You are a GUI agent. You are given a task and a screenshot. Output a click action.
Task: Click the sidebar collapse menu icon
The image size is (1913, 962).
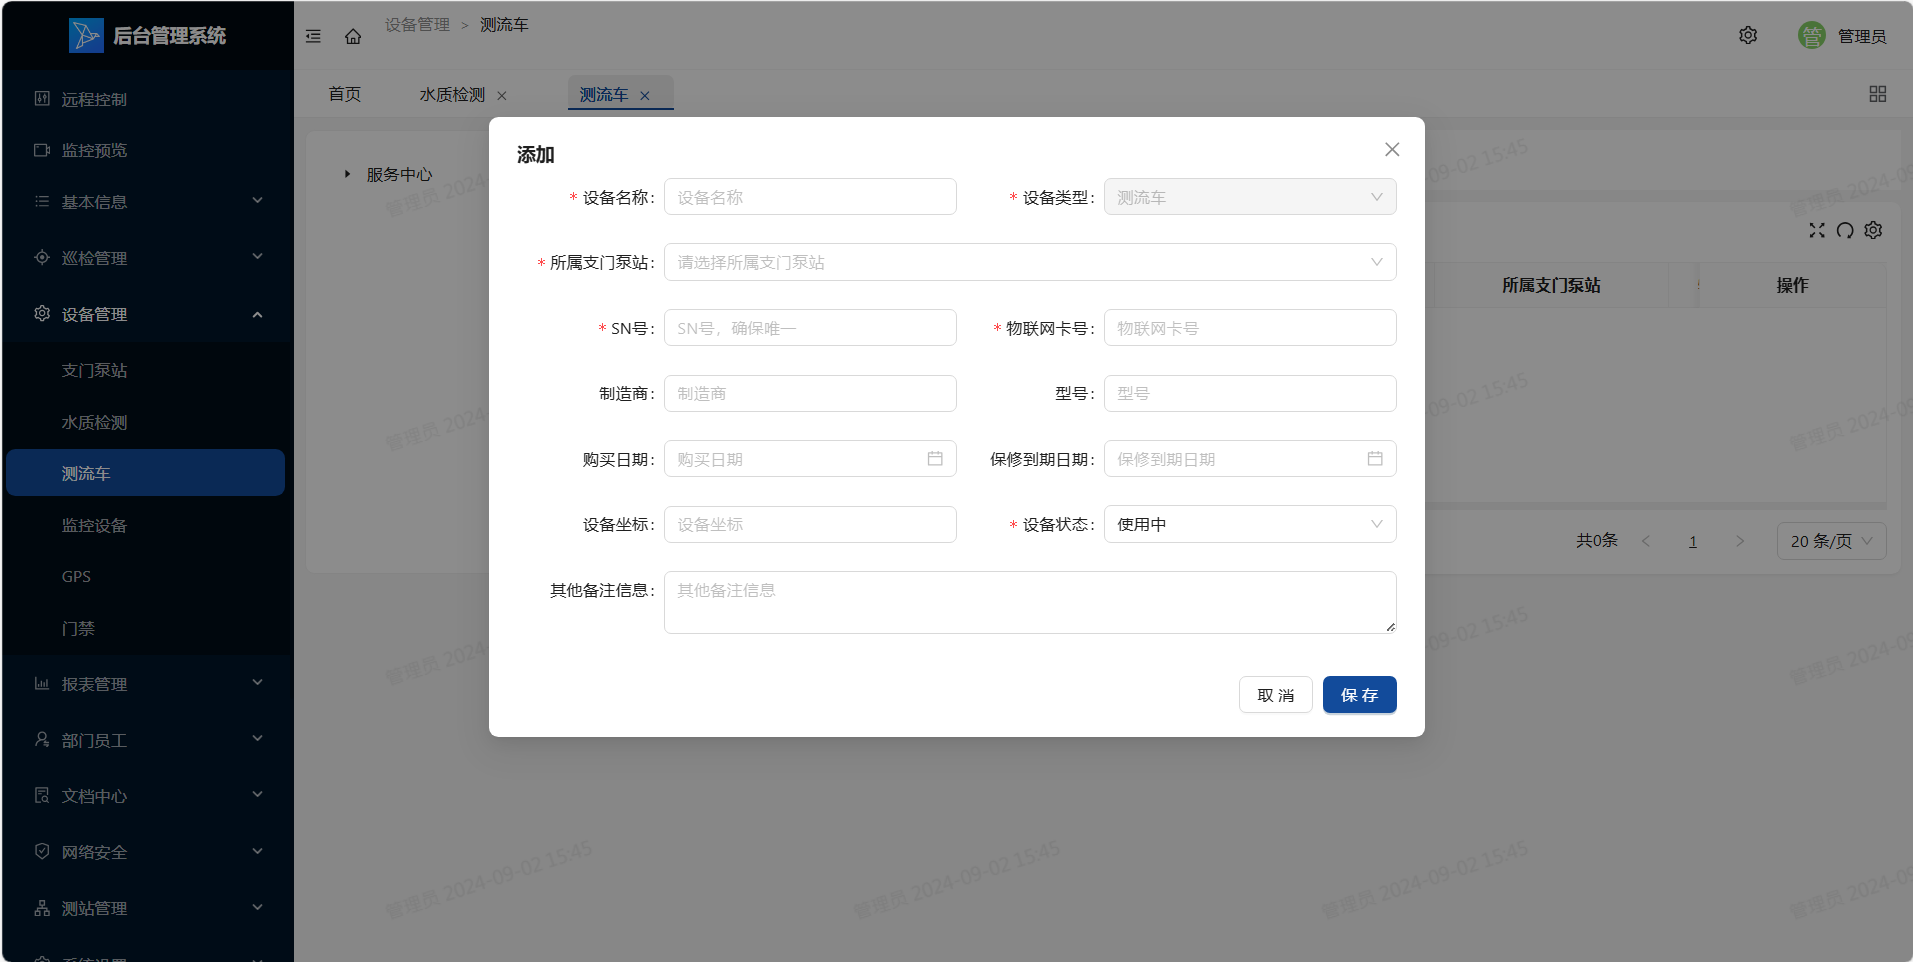click(x=313, y=36)
